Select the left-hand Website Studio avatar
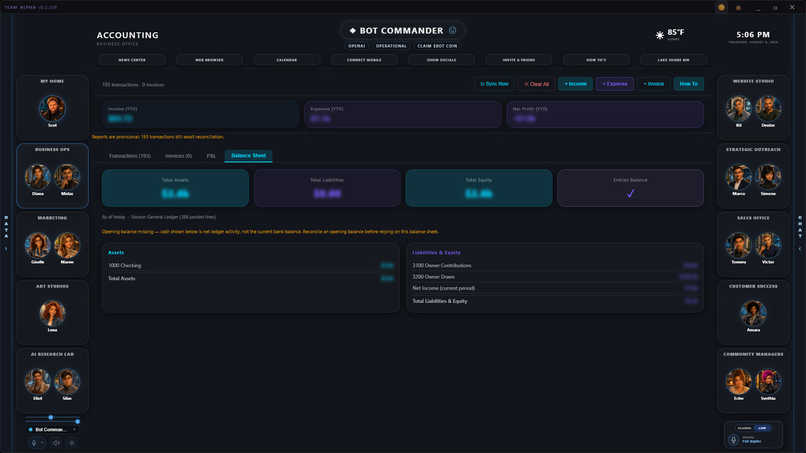This screenshot has height=453, width=806. pyautogui.click(x=739, y=108)
